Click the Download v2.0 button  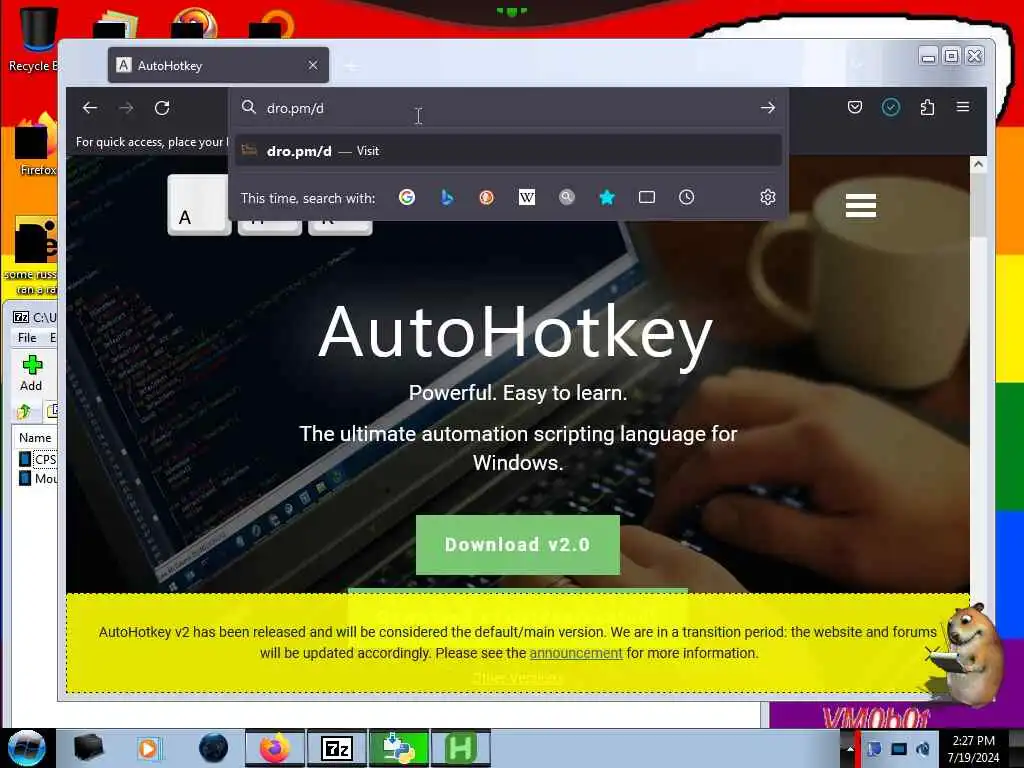click(x=518, y=545)
